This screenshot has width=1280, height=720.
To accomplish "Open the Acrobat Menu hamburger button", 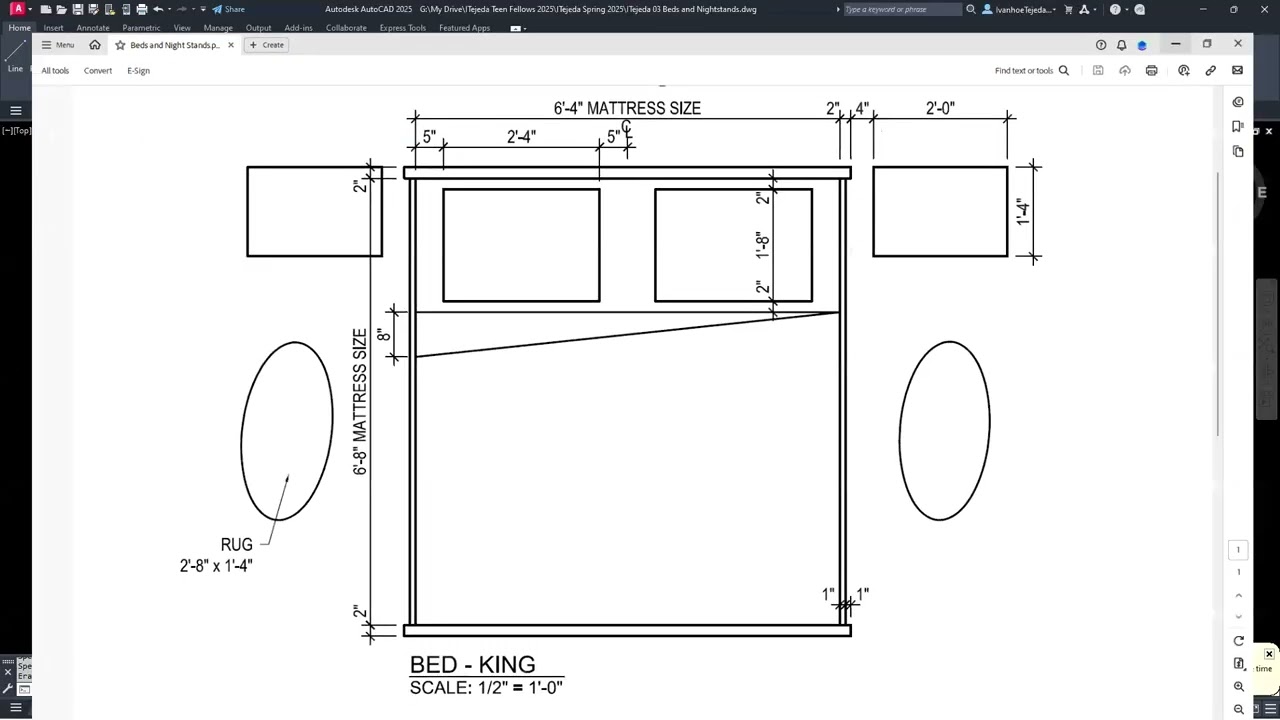I will click(57, 45).
